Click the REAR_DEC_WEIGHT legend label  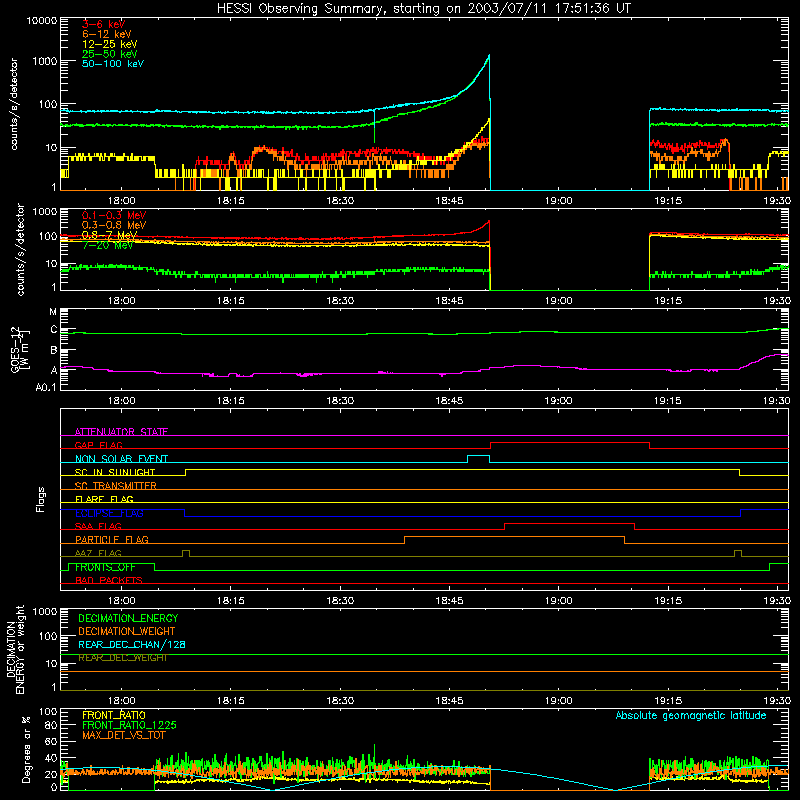pyautogui.click(x=123, y=658)
